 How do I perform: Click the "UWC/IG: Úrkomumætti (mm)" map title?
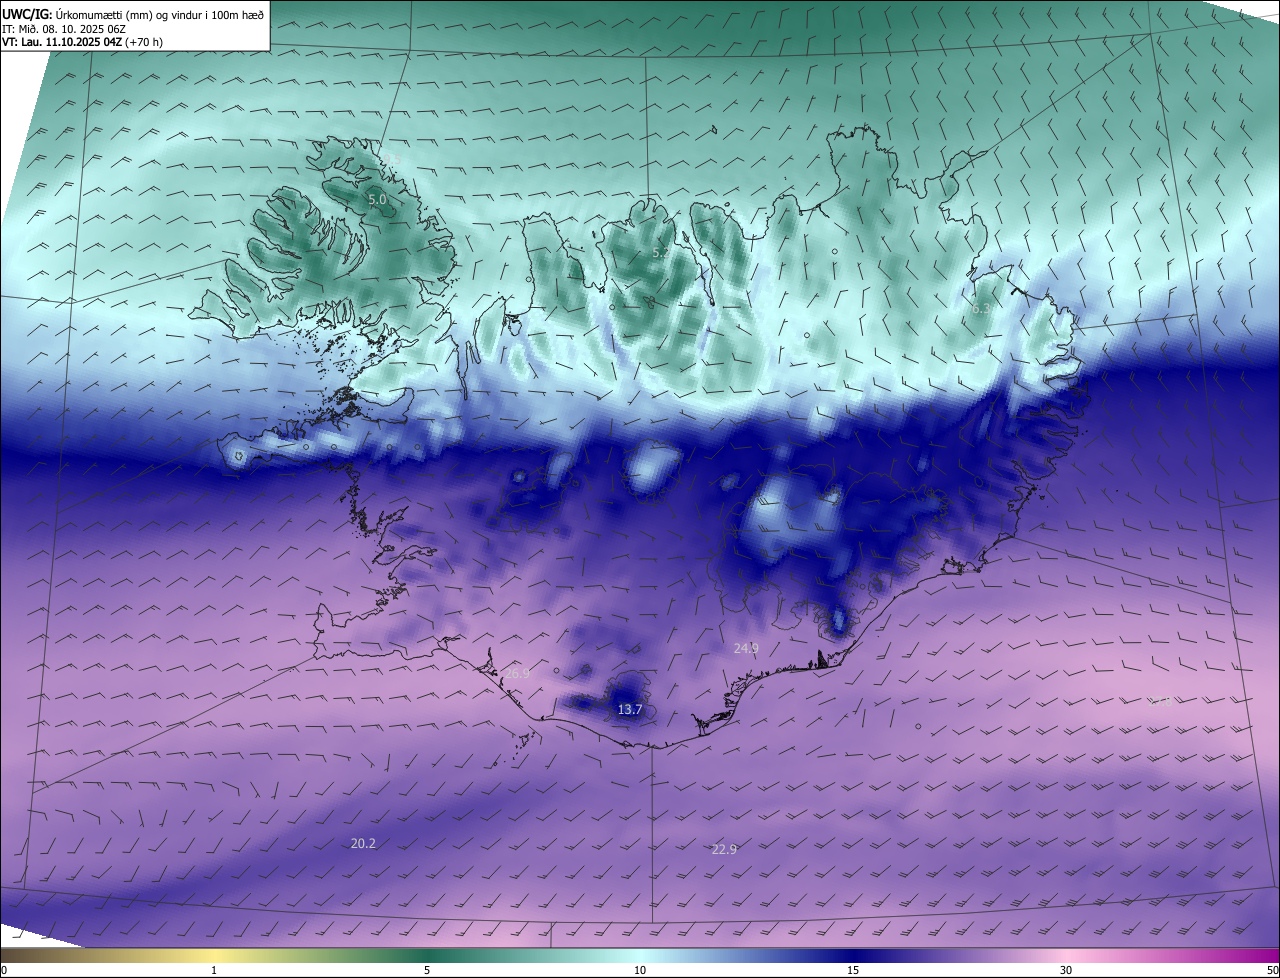[x=133, y=13]
